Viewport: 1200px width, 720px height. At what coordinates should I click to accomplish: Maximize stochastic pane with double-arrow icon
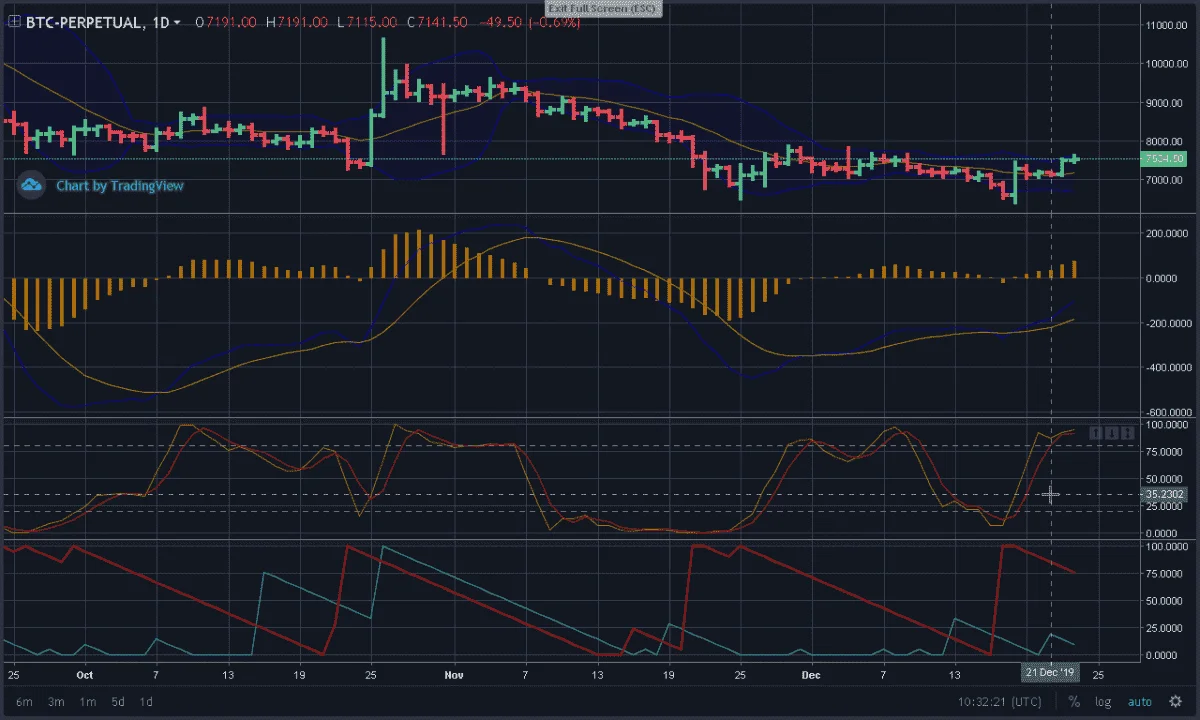[1127, 432]
